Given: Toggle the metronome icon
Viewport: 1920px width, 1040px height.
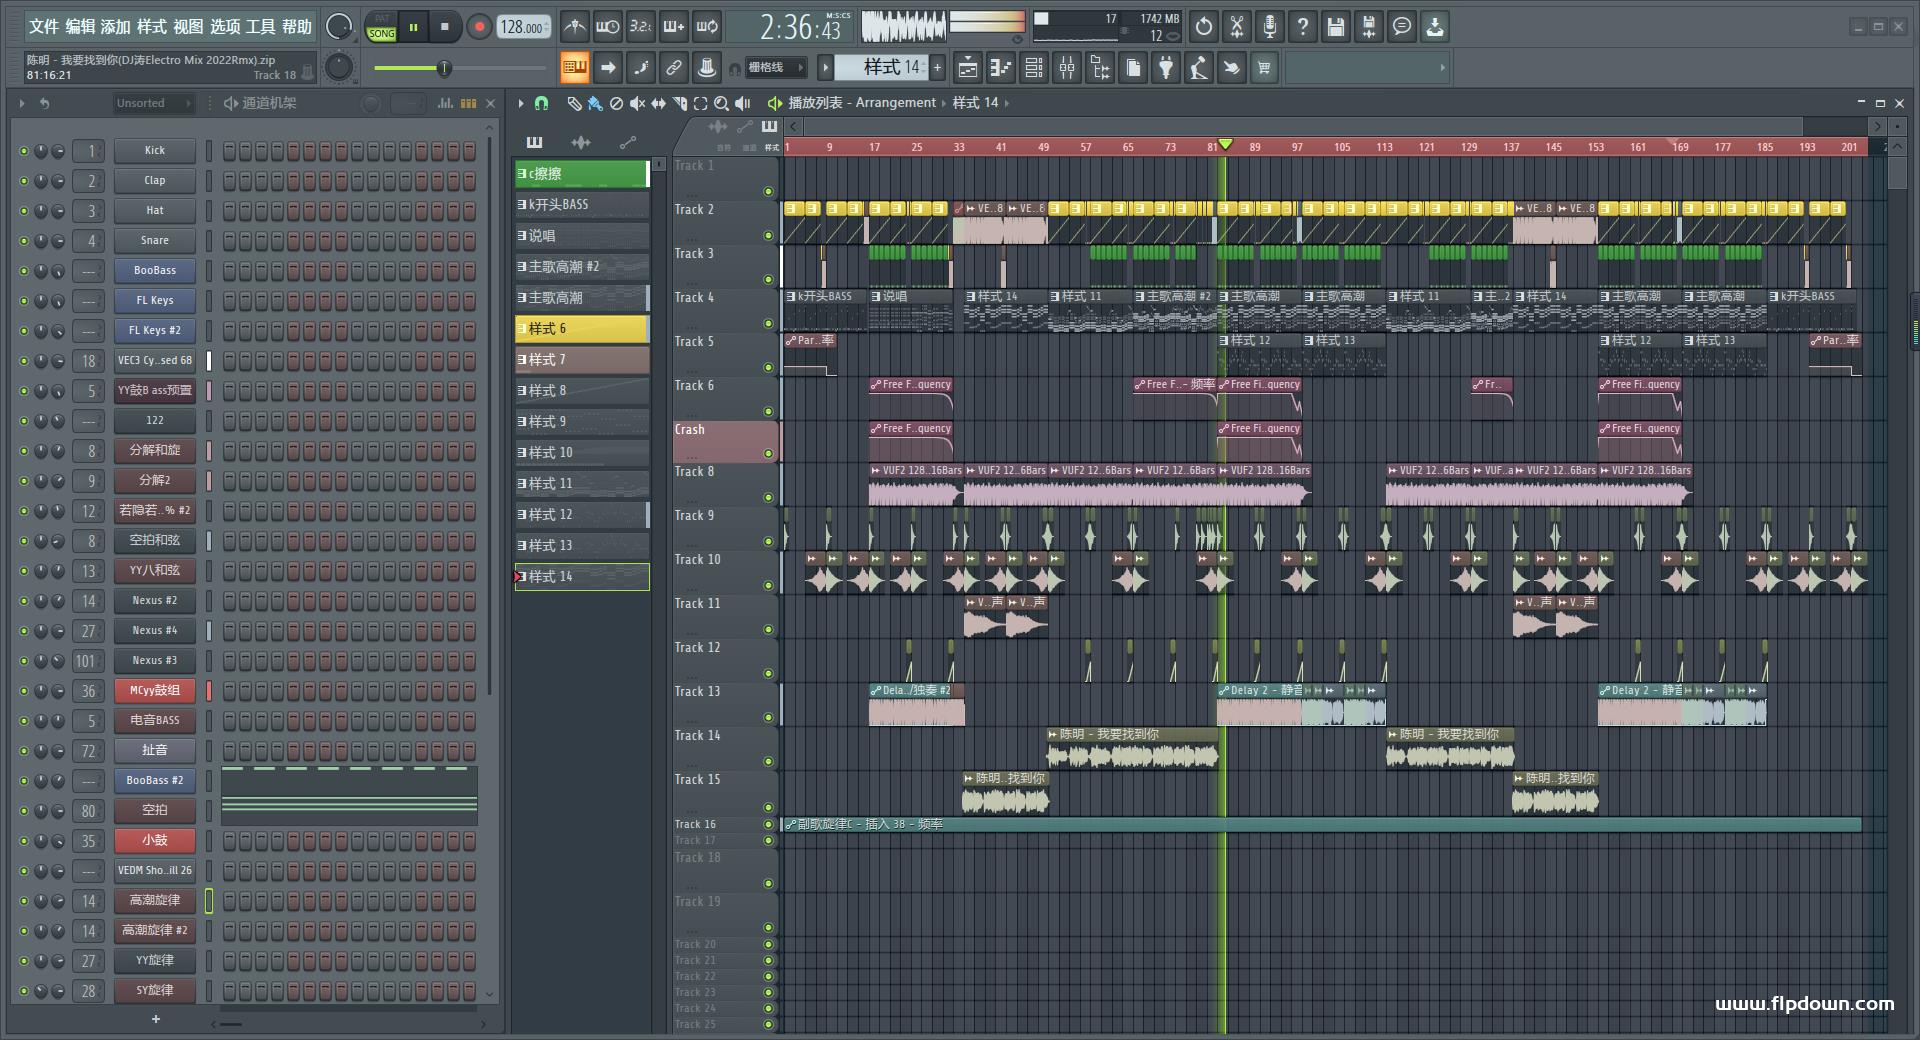Looking at the screenshot, I should point(574,27).
